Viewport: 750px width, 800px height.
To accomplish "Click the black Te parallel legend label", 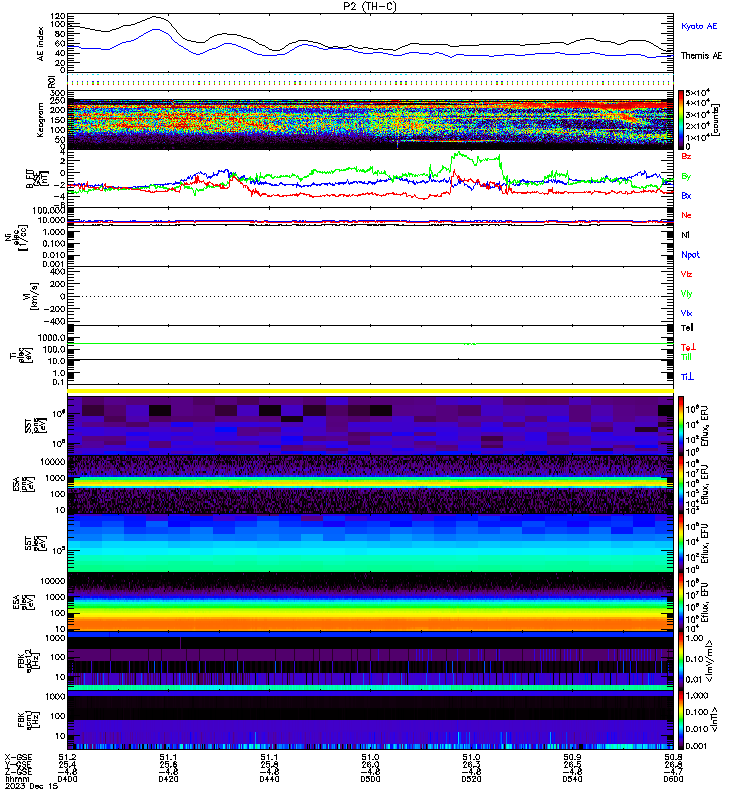I will [x=687, y=328].
